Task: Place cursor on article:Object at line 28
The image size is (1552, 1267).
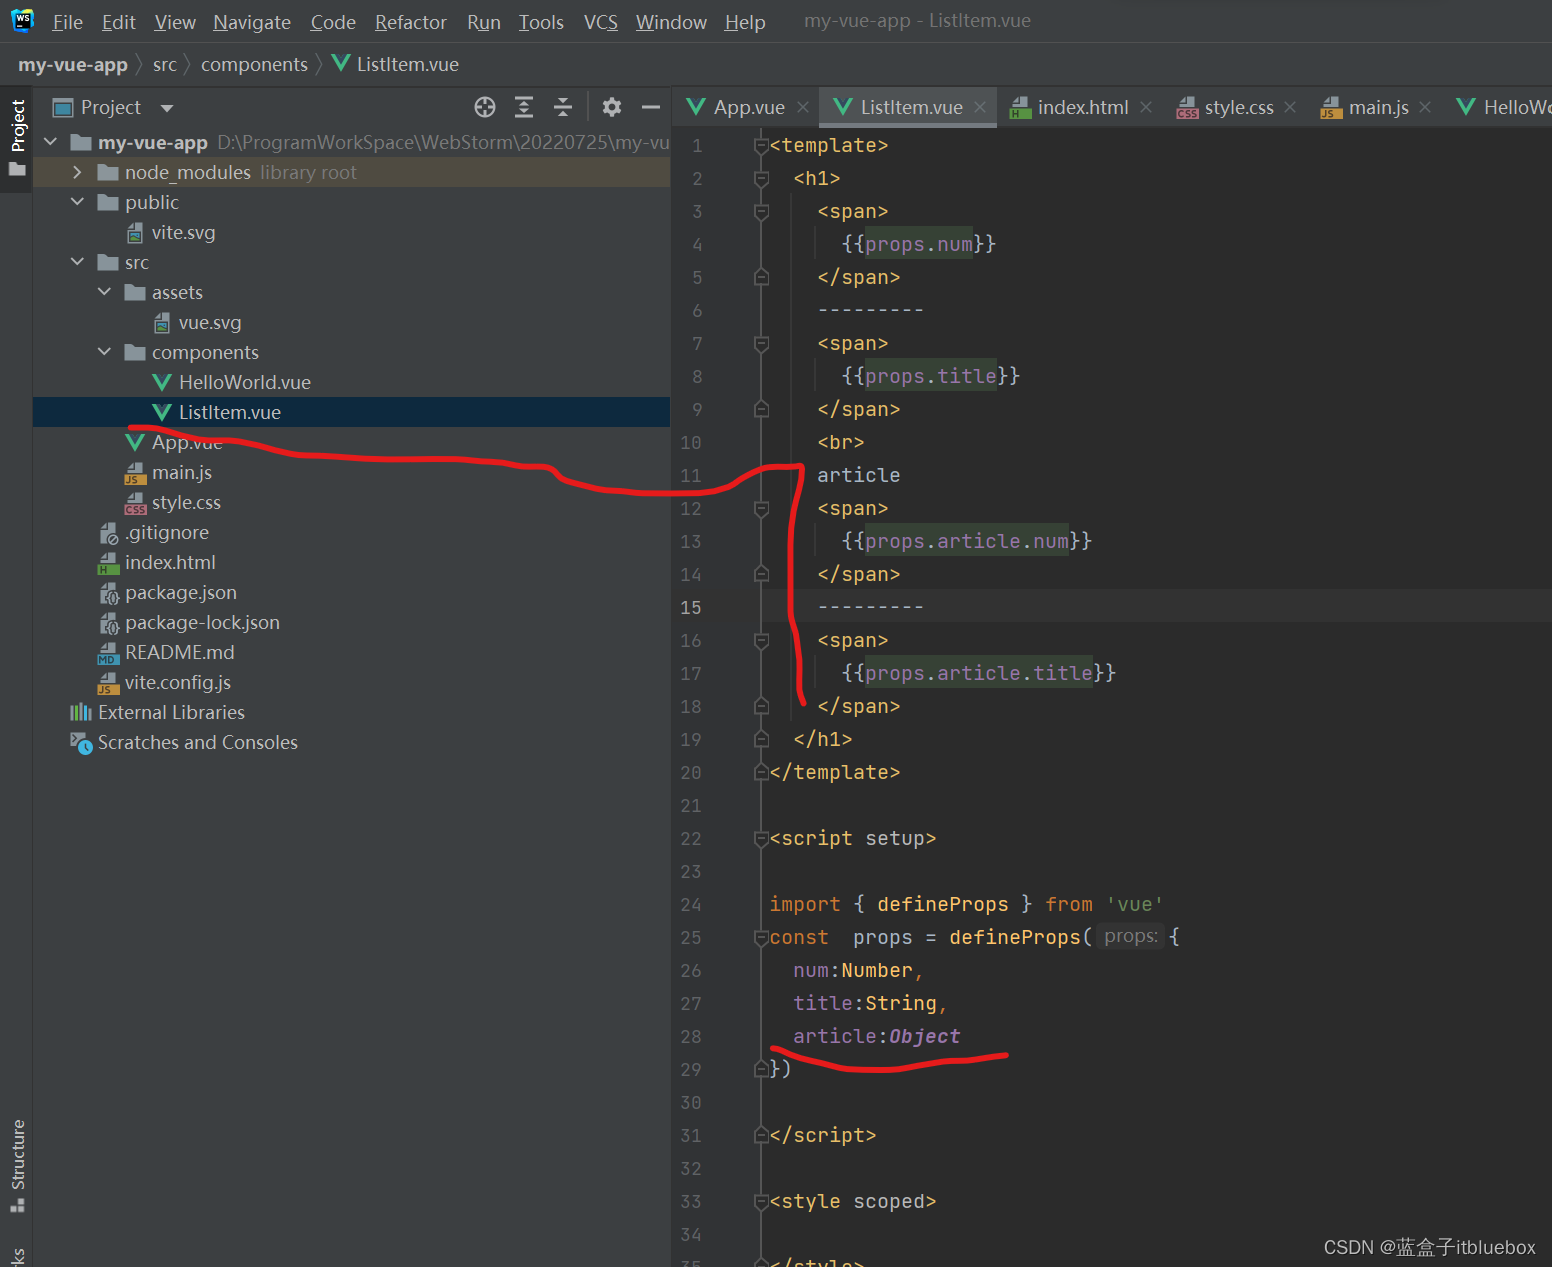Action: [x=877, y=1037]
